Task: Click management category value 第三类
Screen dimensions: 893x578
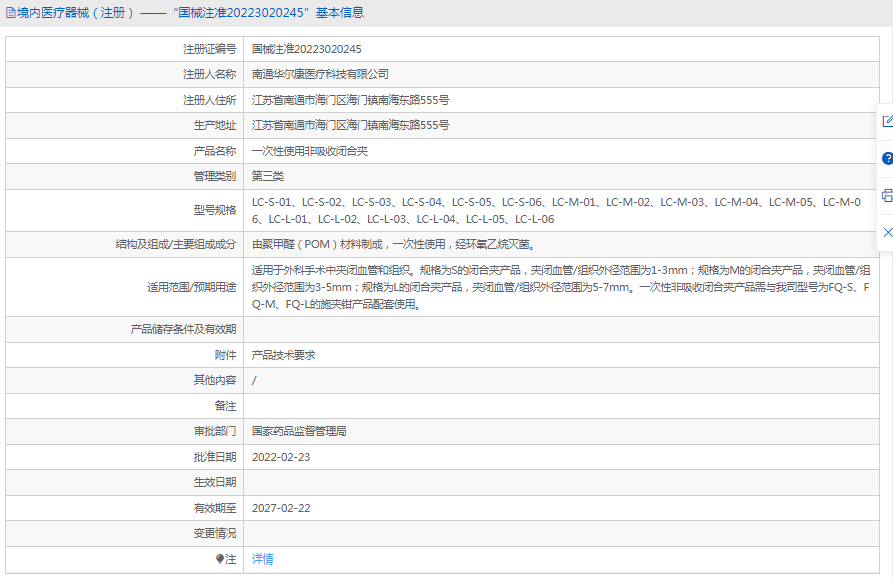Action: click(x=268, y=176)
